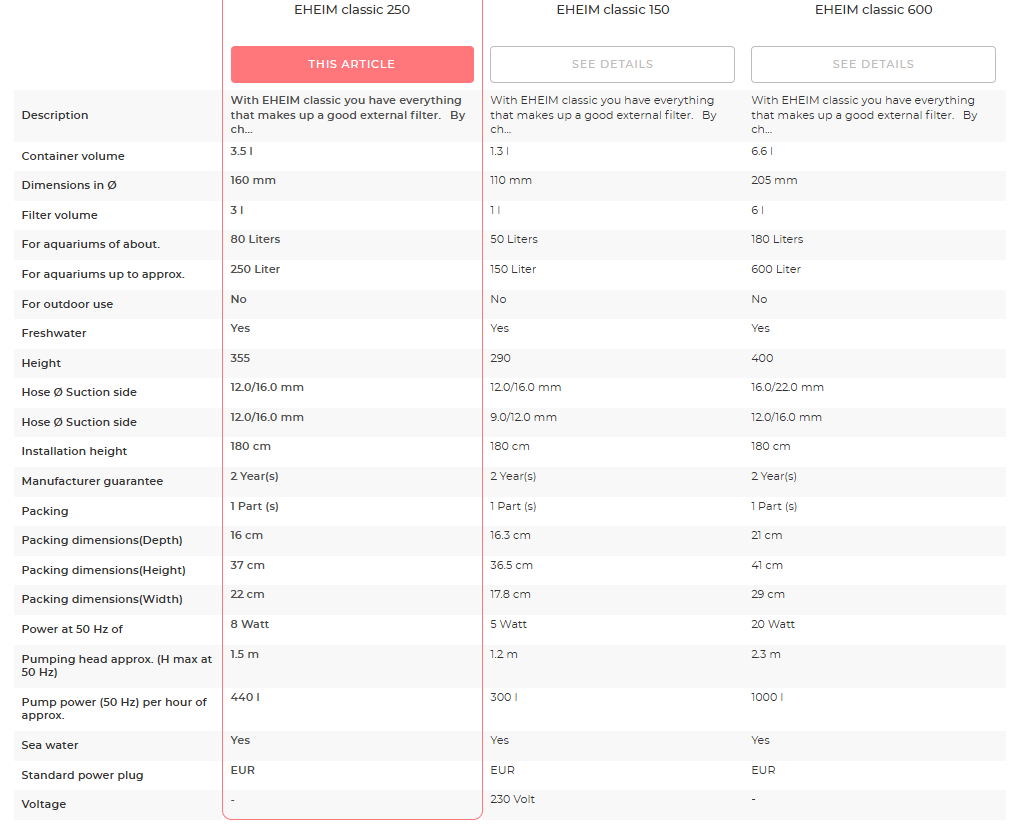Click the 205 mm dimension value

click(774, 180)
